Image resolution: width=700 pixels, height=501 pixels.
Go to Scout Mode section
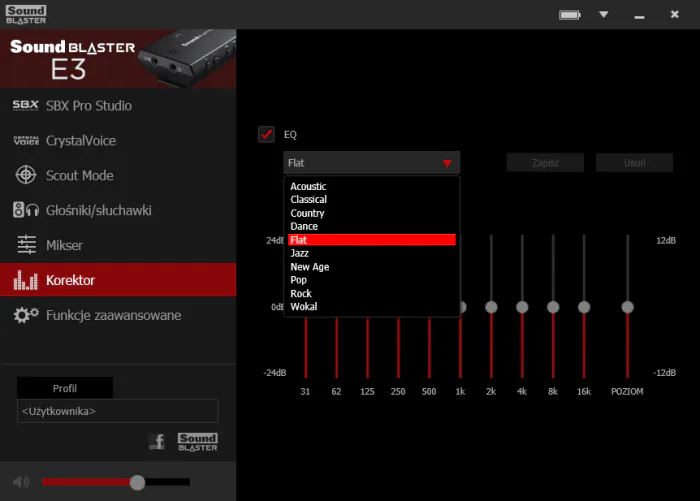click(118, 175)
